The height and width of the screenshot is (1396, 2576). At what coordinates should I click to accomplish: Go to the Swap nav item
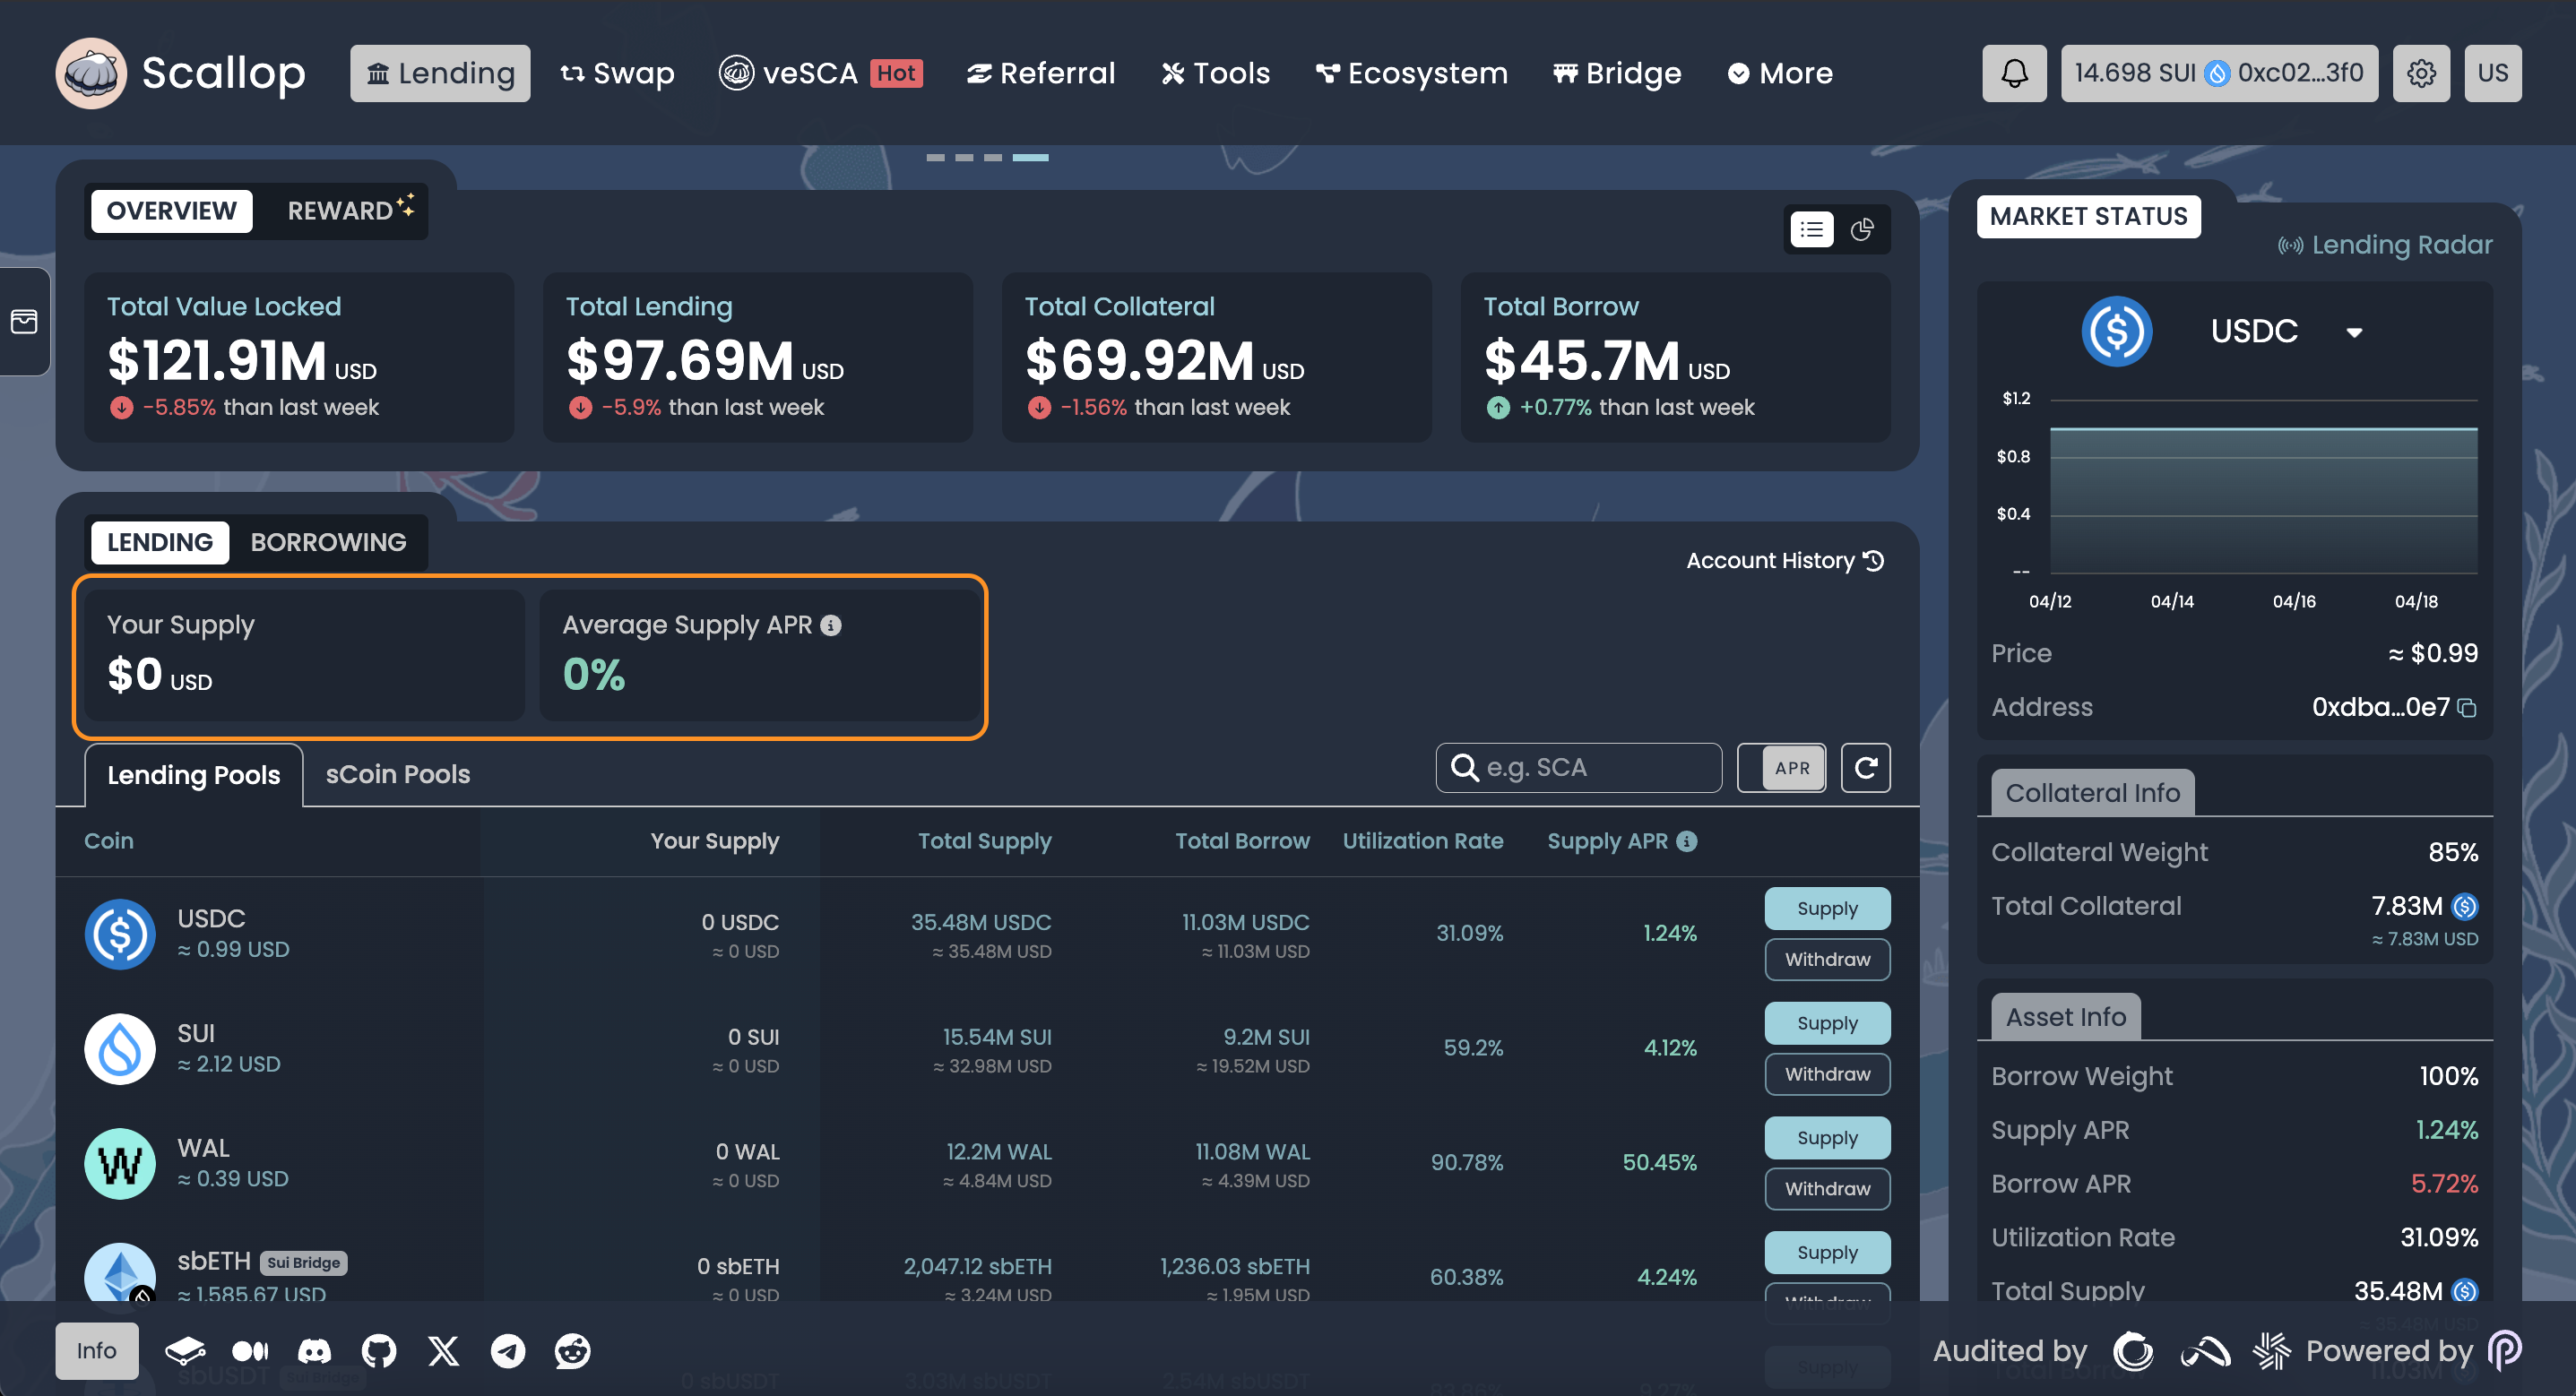(617, 73)
